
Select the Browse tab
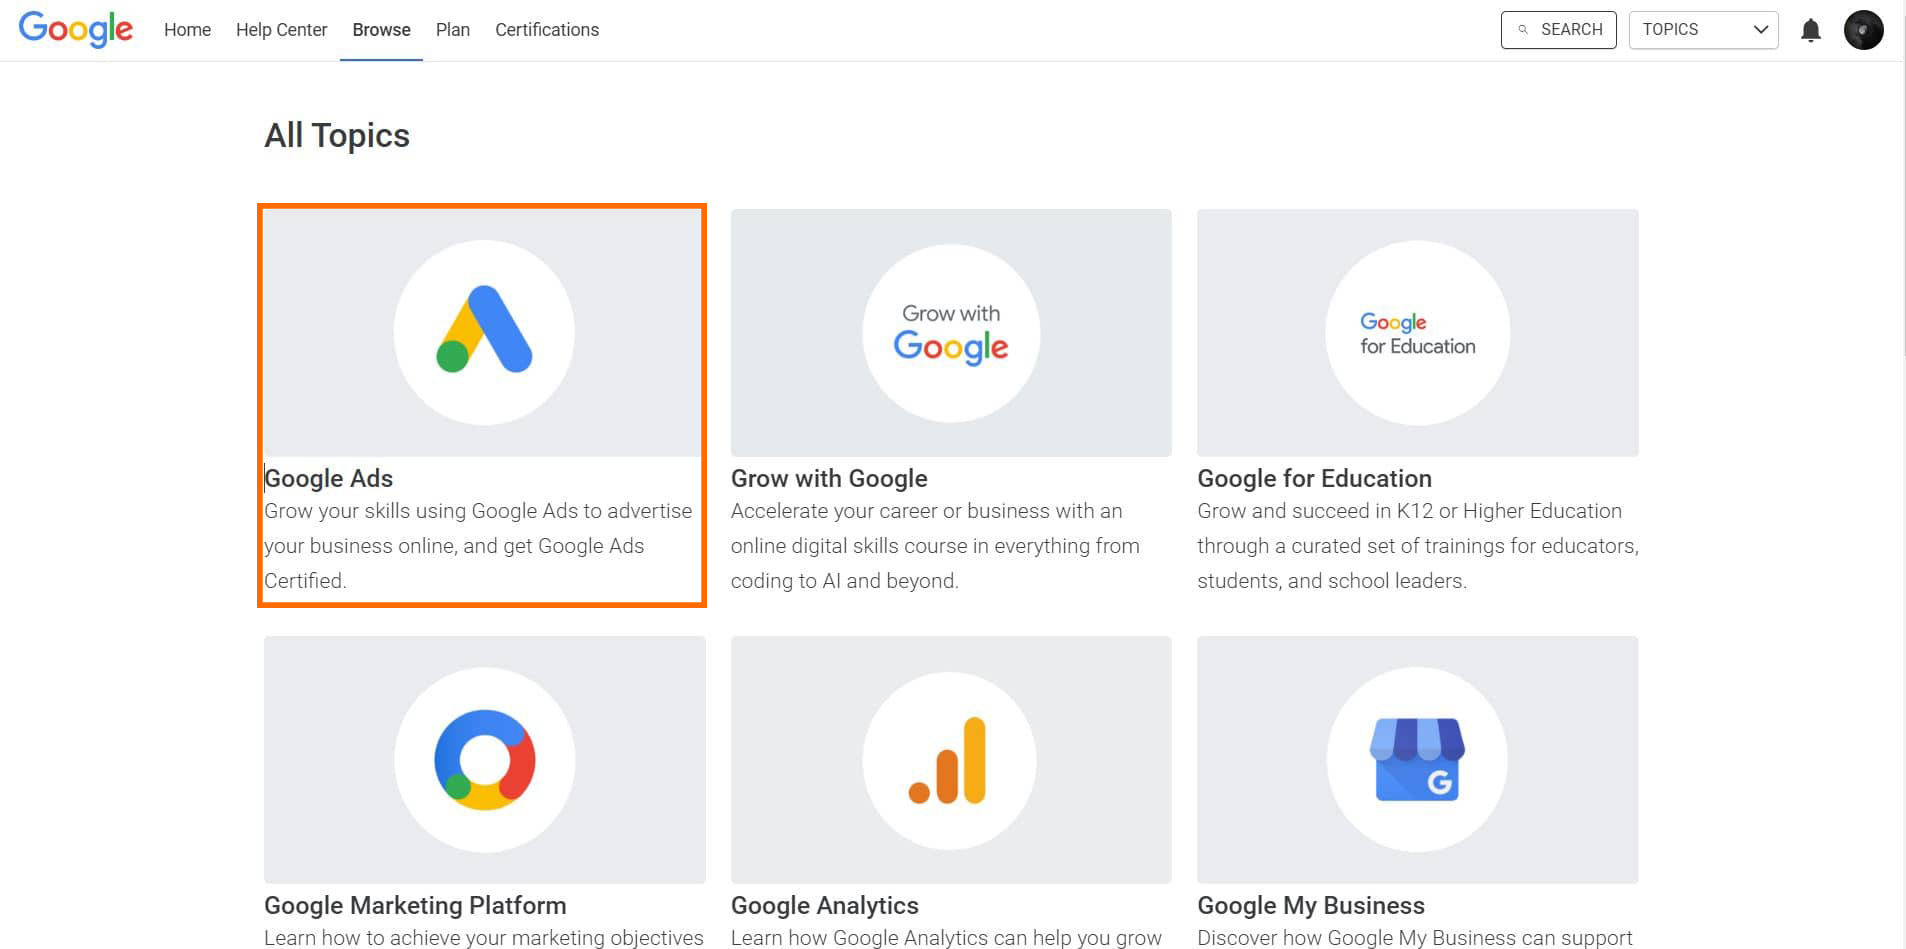coord(381,30)
